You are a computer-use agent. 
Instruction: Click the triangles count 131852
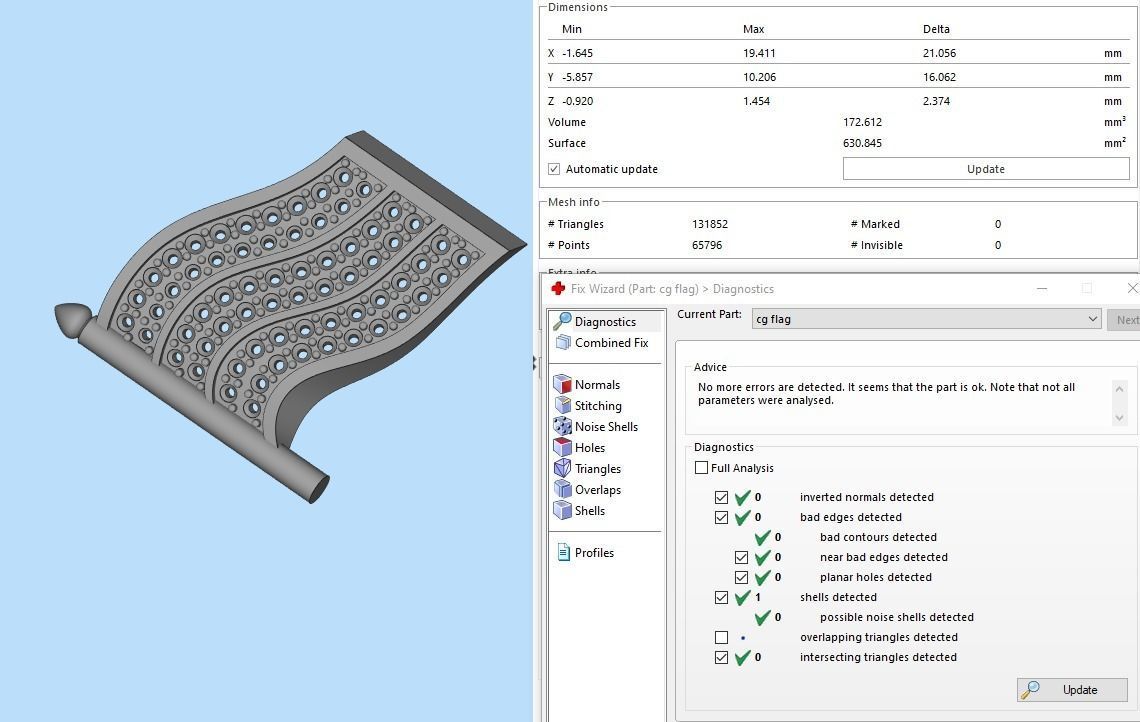710,224
